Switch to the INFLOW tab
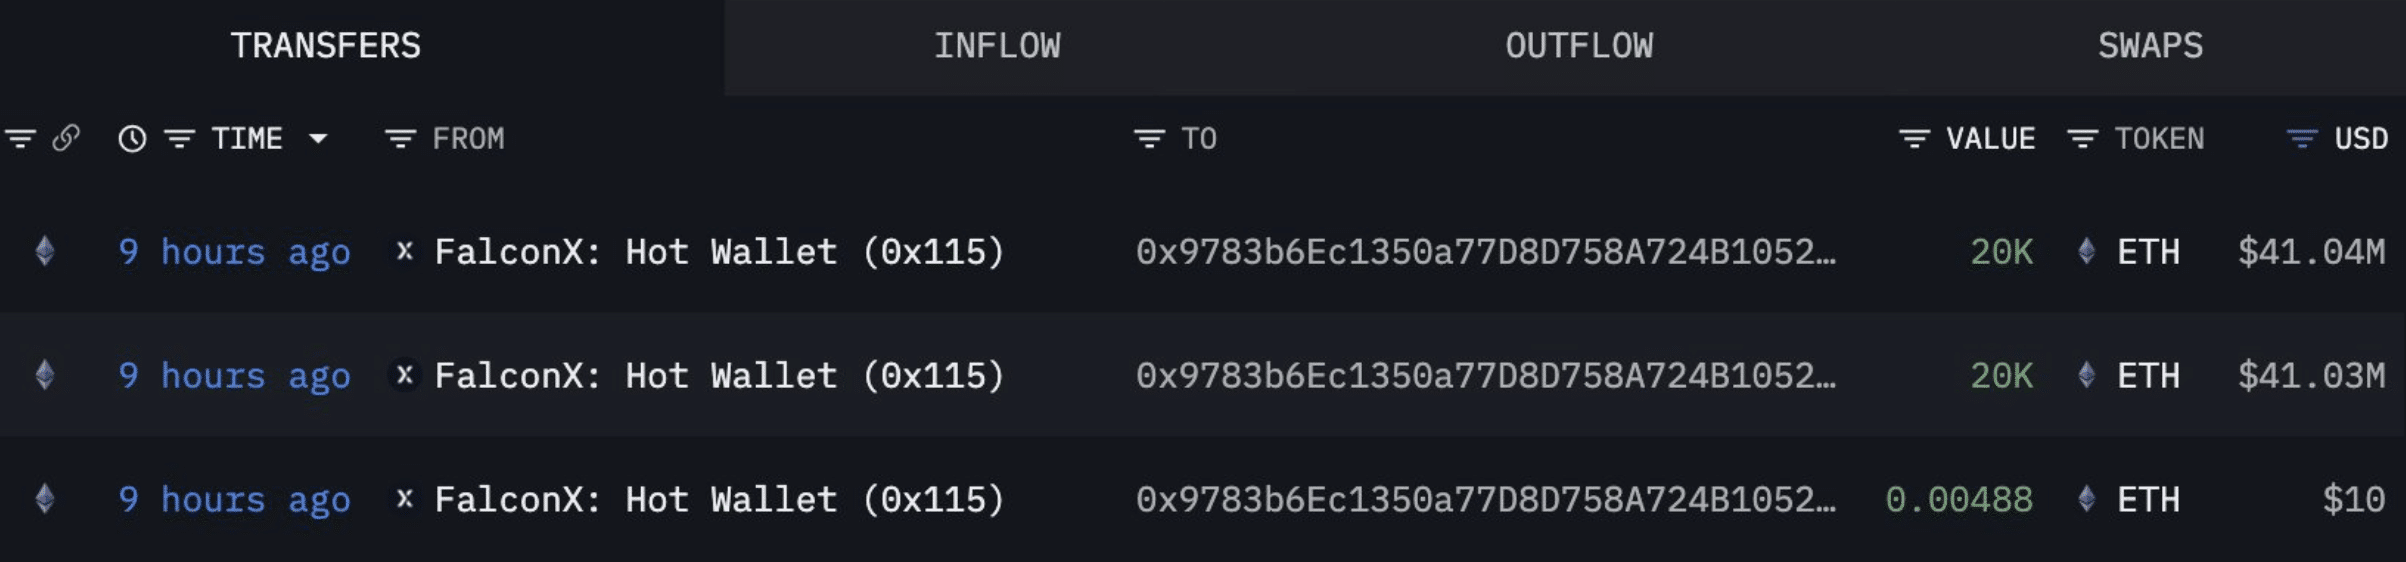 997,46
